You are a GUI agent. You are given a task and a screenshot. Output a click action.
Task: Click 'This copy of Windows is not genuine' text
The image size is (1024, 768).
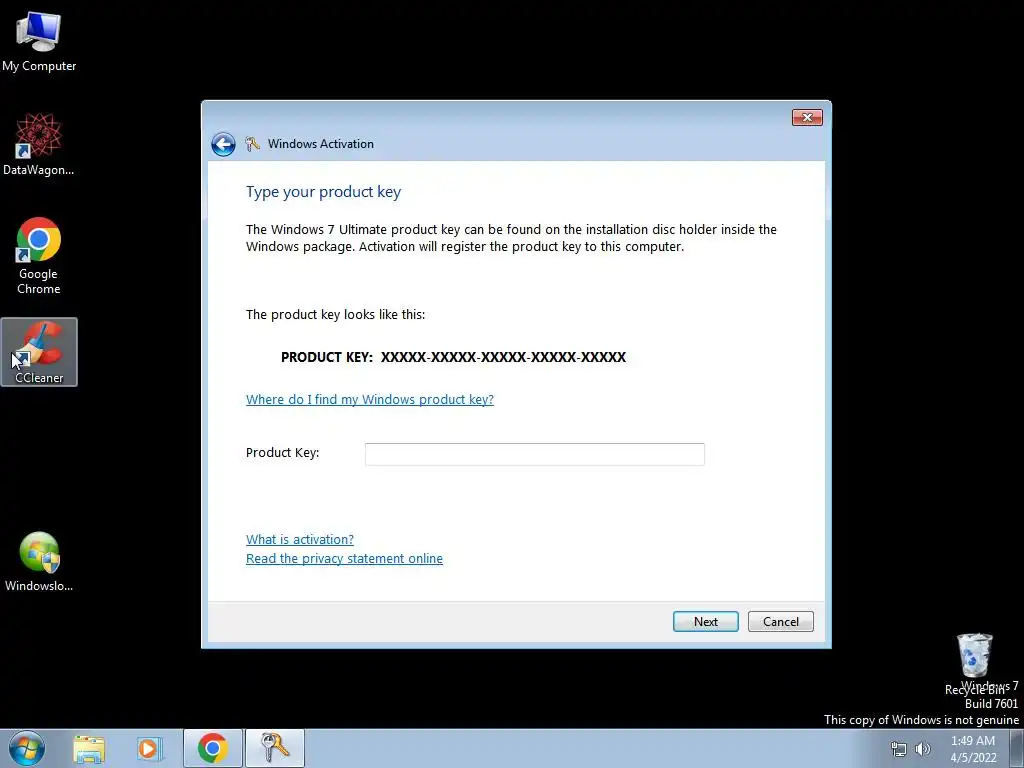921,720
